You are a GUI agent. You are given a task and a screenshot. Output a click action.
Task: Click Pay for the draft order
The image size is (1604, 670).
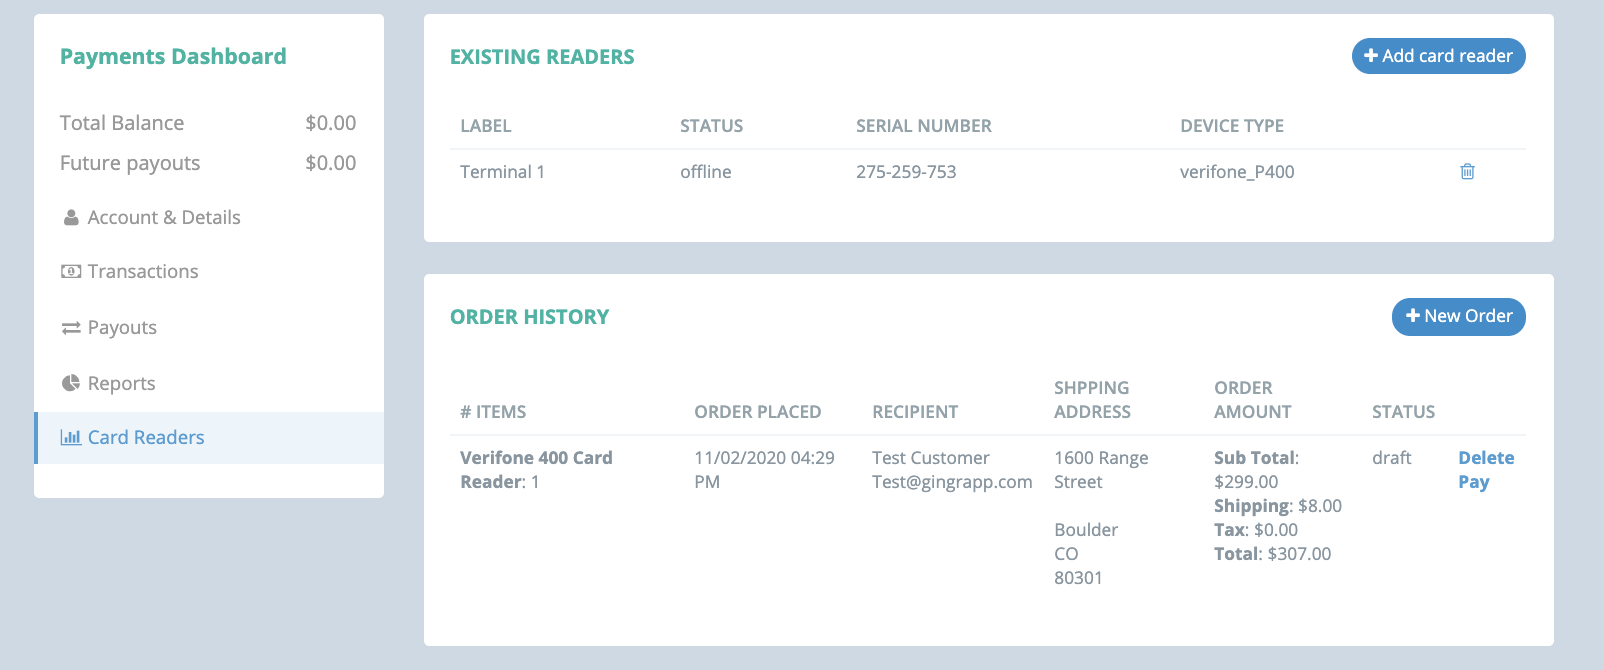tap(1473, 482)
